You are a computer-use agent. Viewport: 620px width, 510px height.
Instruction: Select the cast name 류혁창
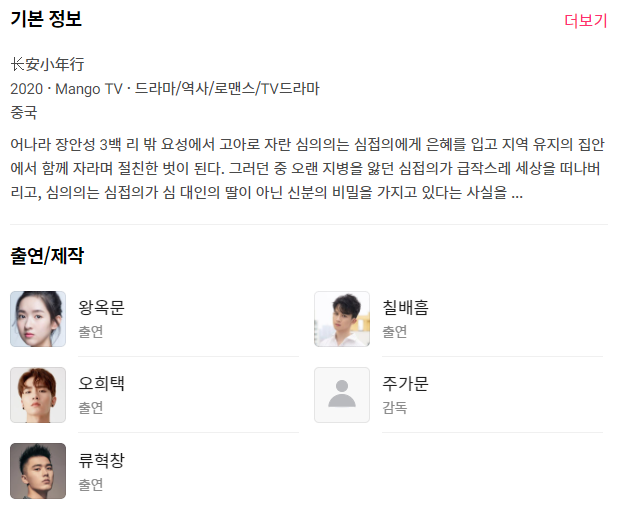click(x=101, y=460)
